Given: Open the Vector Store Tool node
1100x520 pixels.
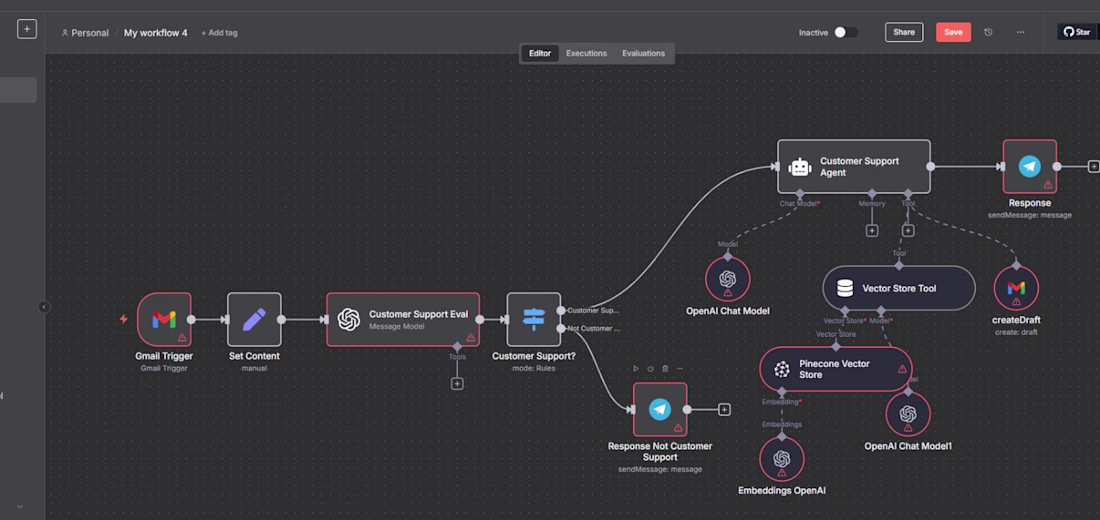Looking at the screenshot, I should point(899,288).
